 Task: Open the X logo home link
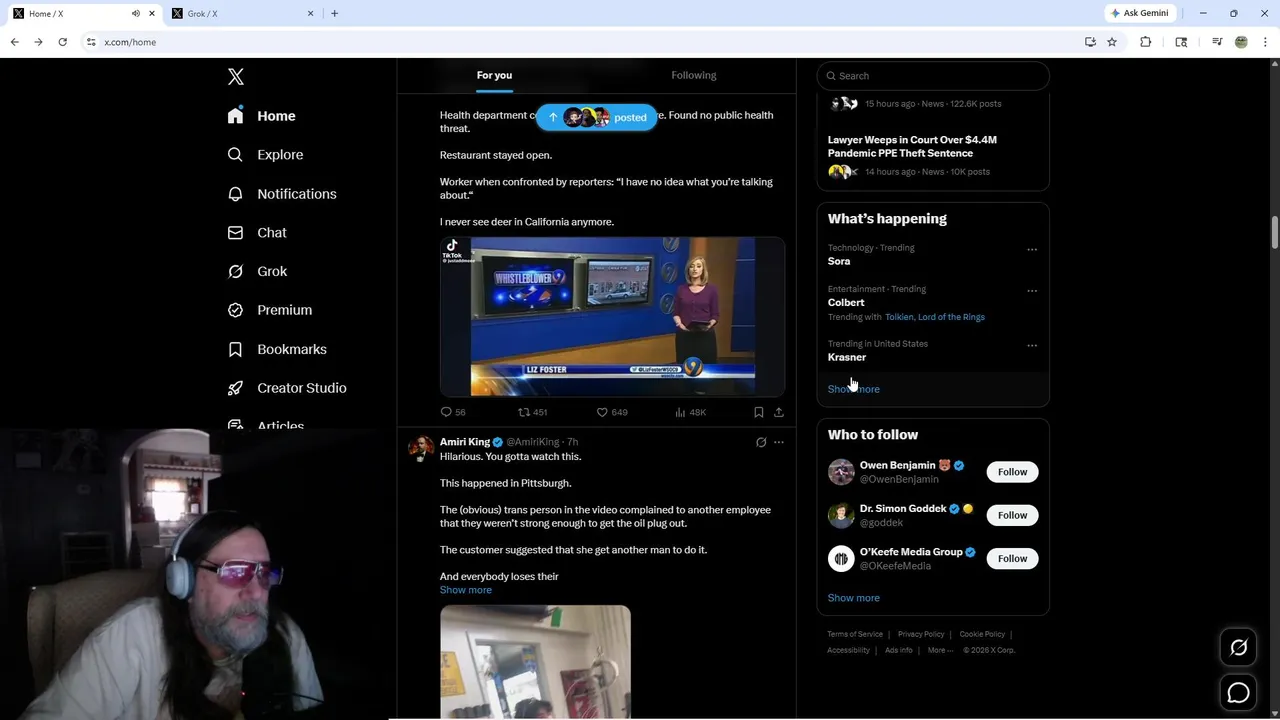click(x=235, y=77)
